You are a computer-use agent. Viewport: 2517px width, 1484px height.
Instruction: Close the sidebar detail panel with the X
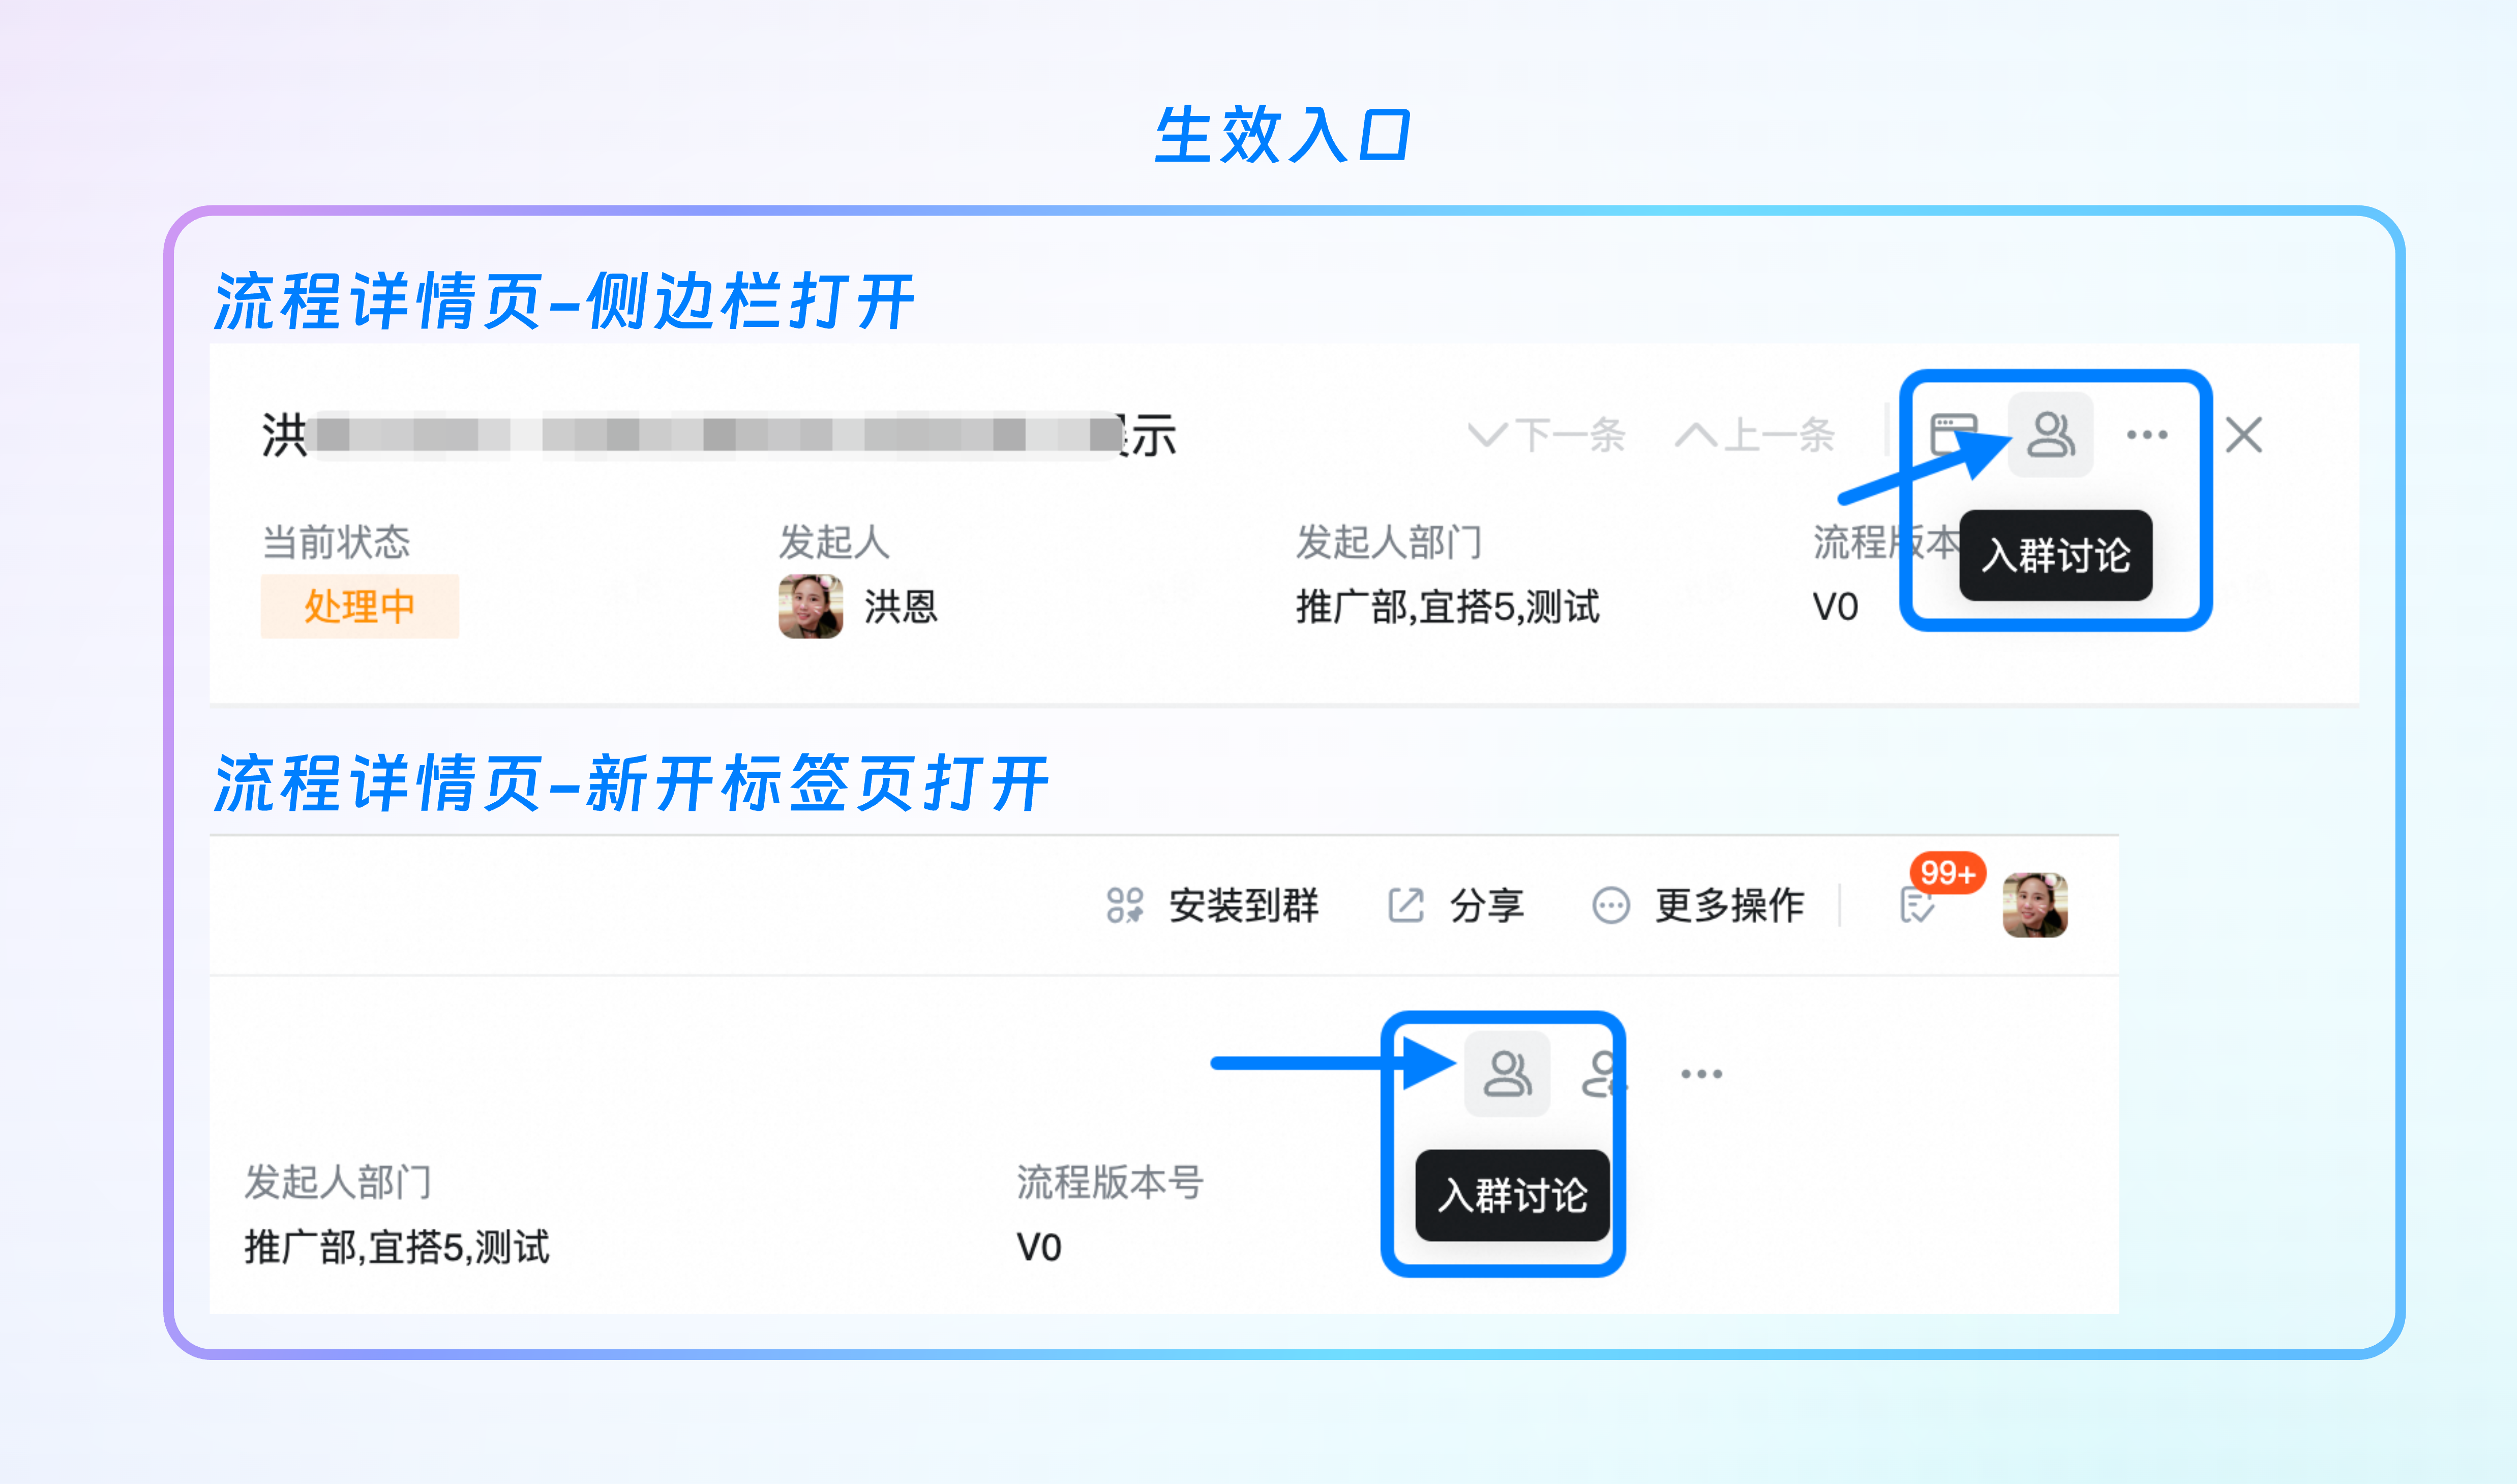pyautogui.click(x=2244, y=435)
